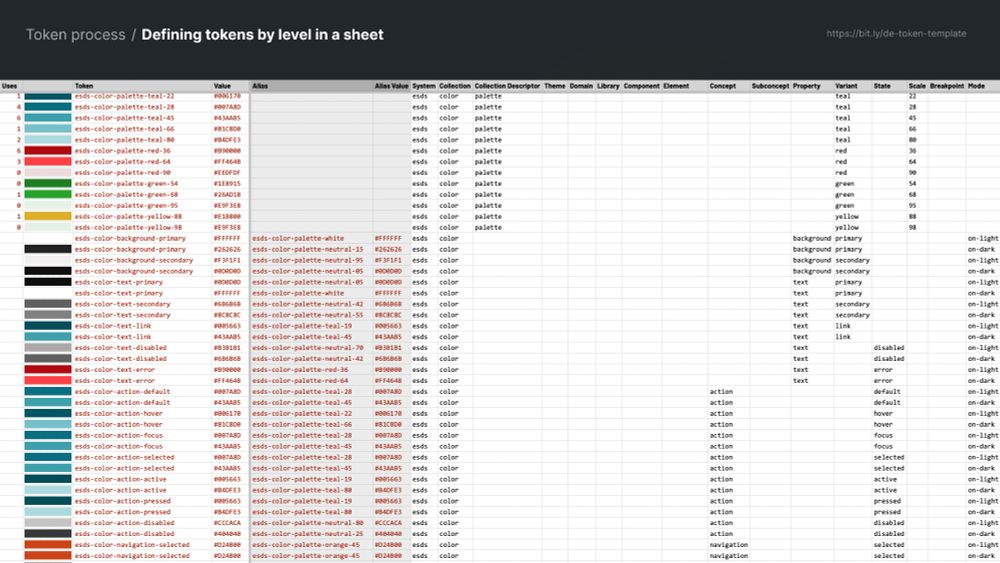The width and height of the screenshot is (1000, 563).
Task: Select alias cell esds-color-palette-neutral-95
Action: click(307, 260)
